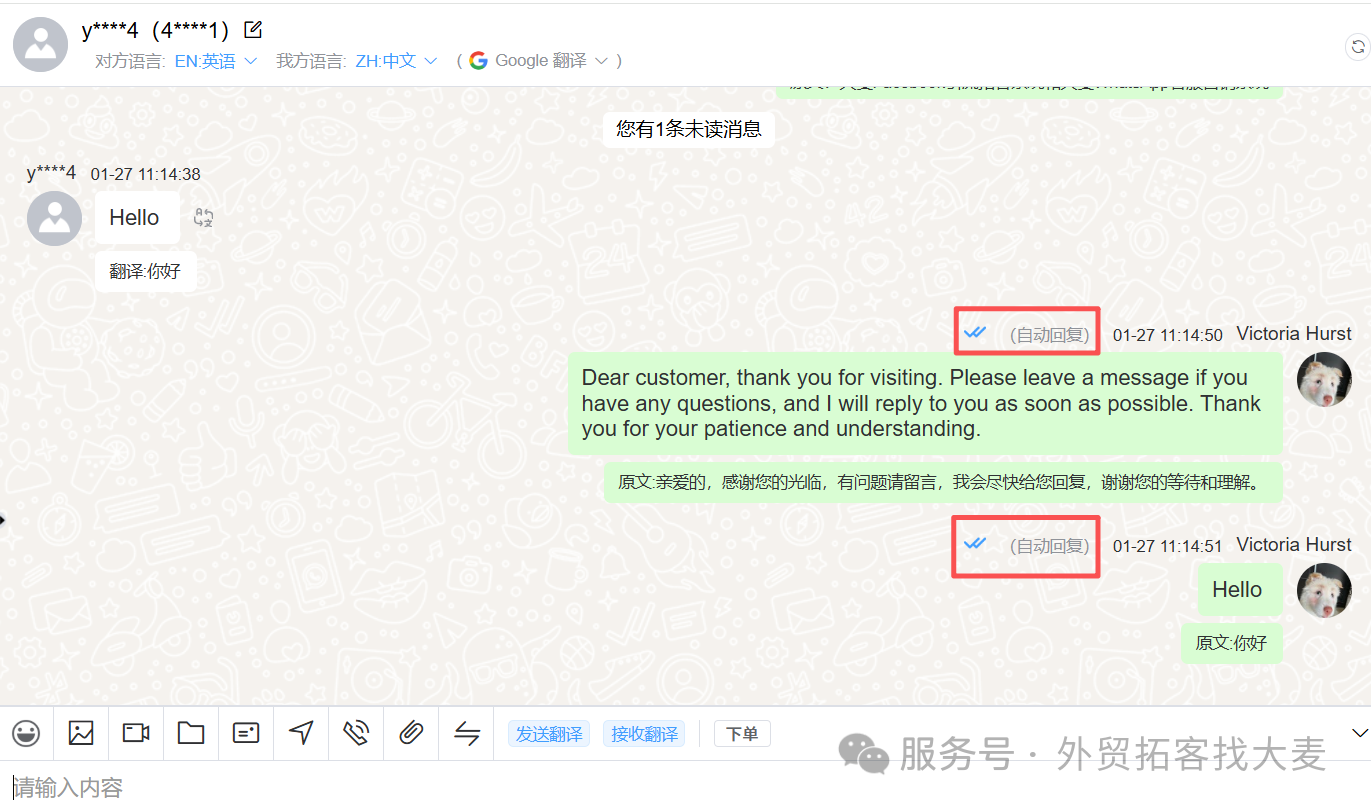Click the contact avatar in header
The image size is (1371, 810).
pos(41,44)
